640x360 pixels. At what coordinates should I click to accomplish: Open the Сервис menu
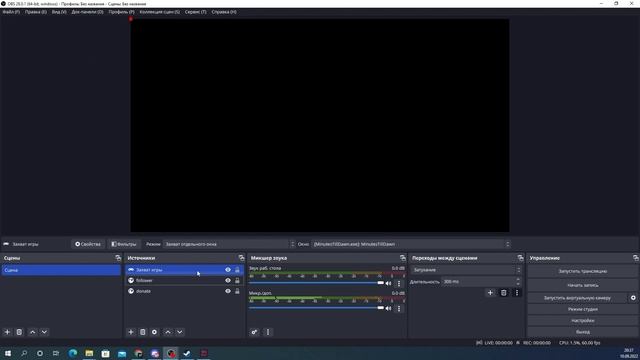[x=196, y=12]
